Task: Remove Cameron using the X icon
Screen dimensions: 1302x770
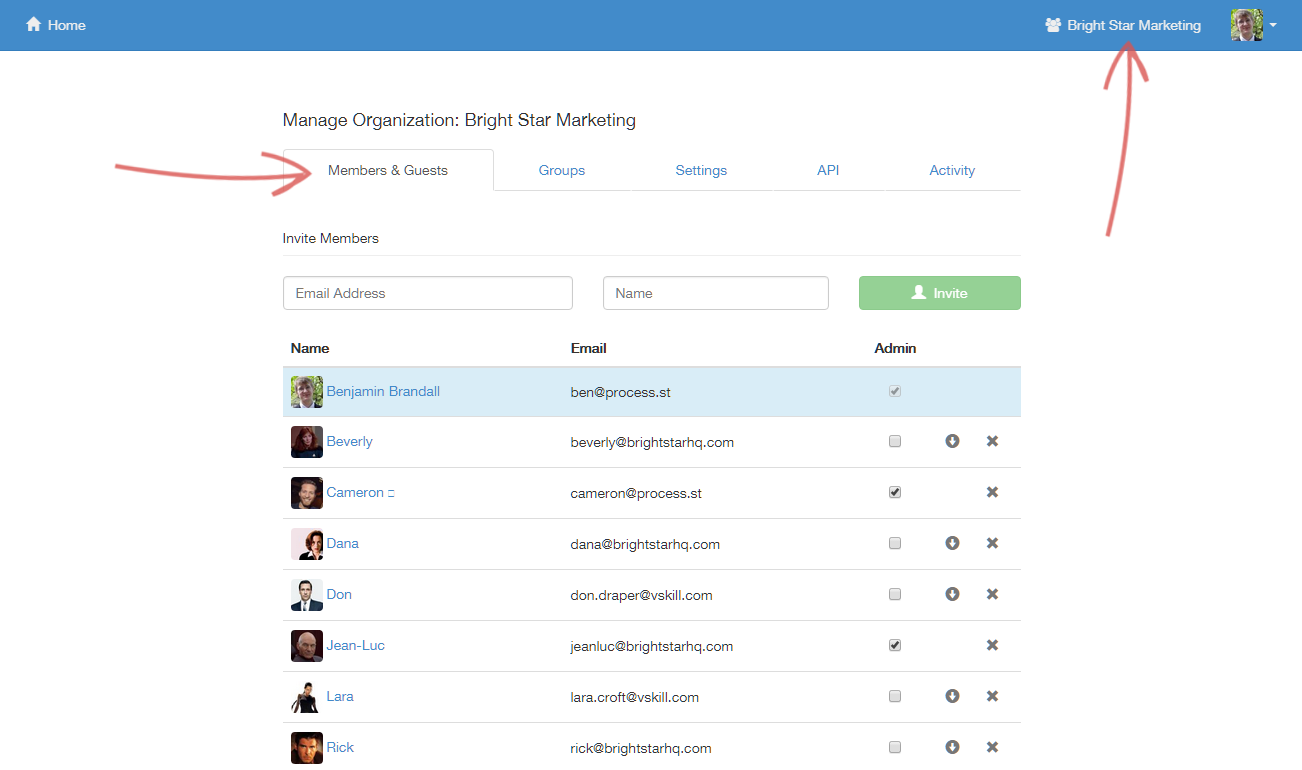Action: 992,492
